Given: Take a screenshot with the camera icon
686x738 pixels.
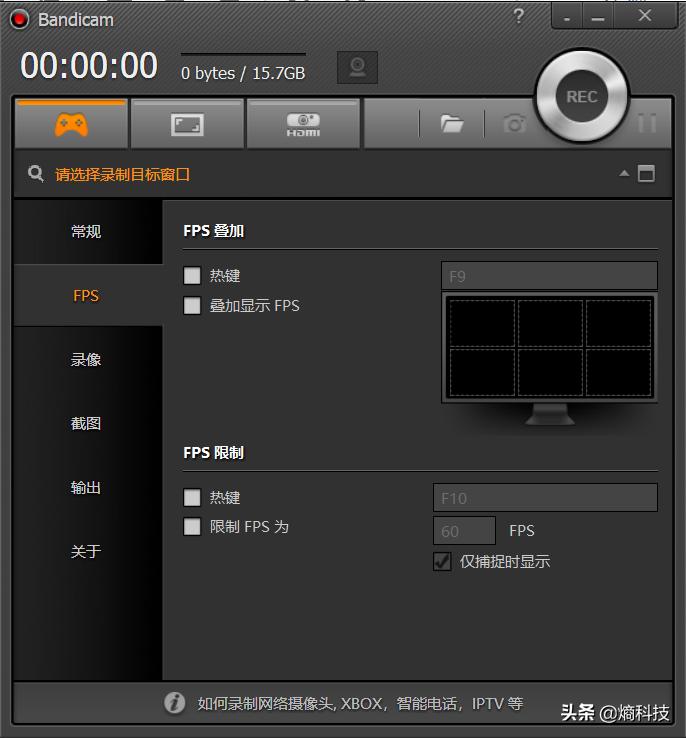Looking at the screenshot, I should pos(514,124).
